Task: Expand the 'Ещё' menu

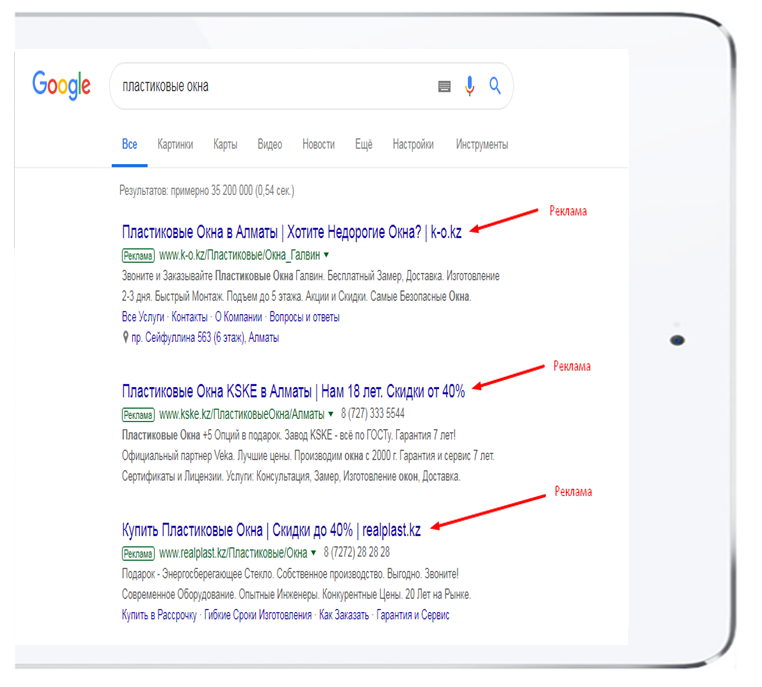Action: [x=364, y=144]
